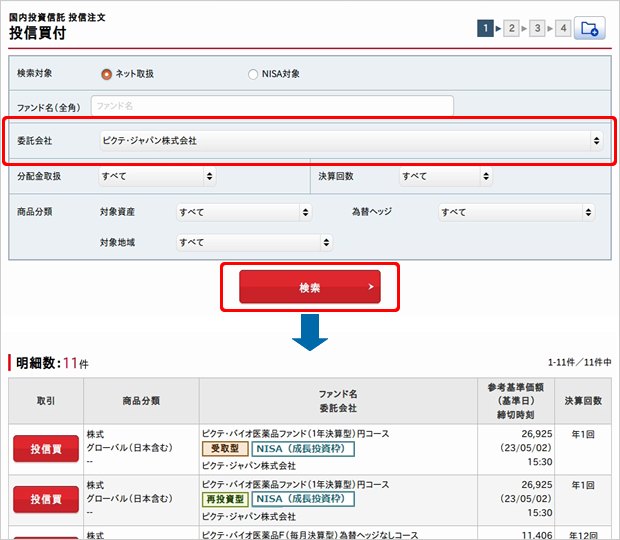Click 投信買 button for the 受取型 fund

tap(46, 449)
